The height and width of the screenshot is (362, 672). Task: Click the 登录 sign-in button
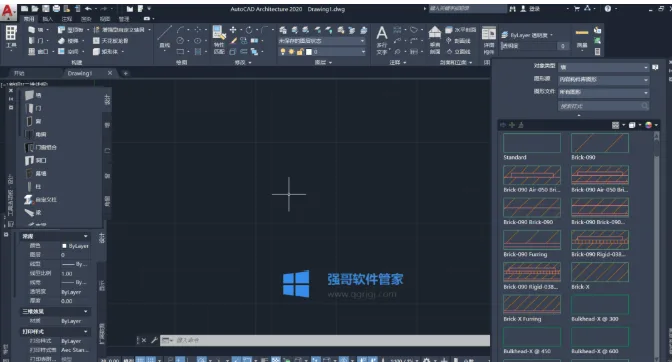[530, 9]
